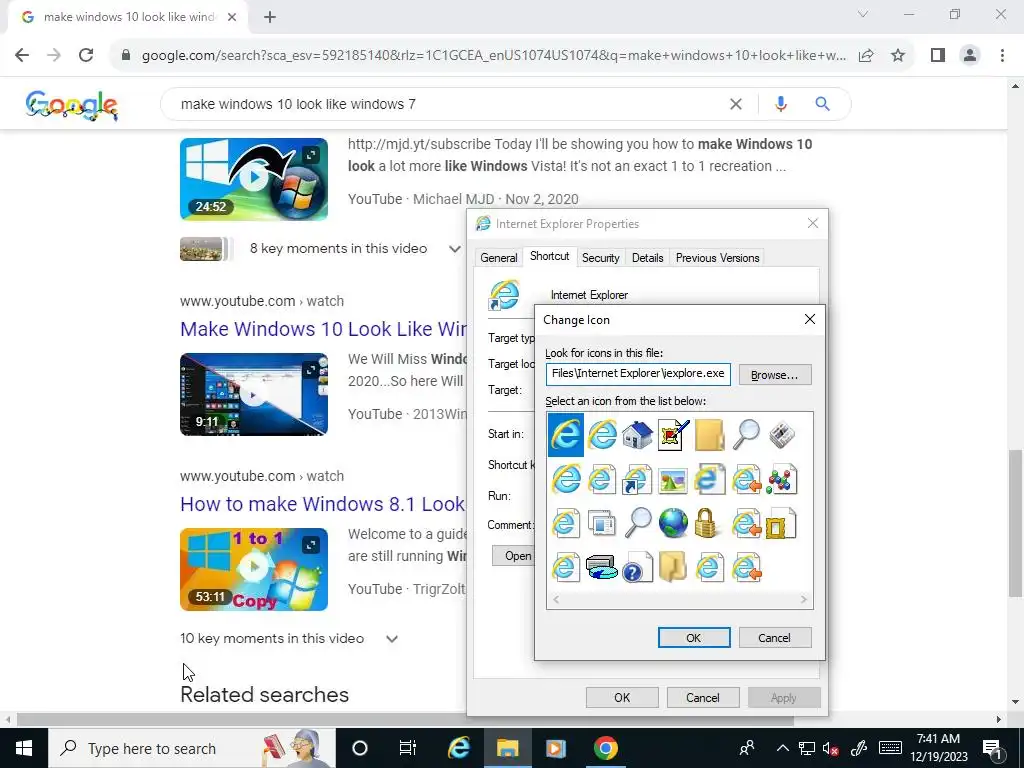
Task: Select the flat closed folder icon
Action: 709,435
